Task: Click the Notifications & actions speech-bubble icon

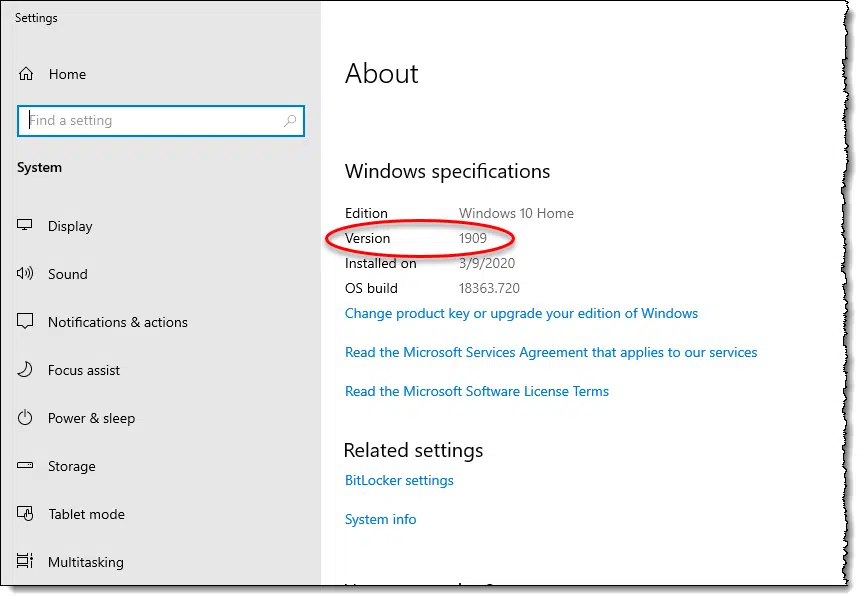Action: tap(25, 321)
